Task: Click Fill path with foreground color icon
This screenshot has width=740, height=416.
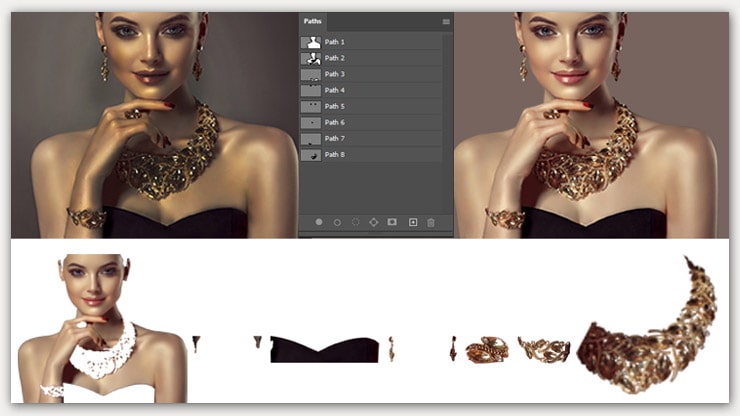Action: 319,222
